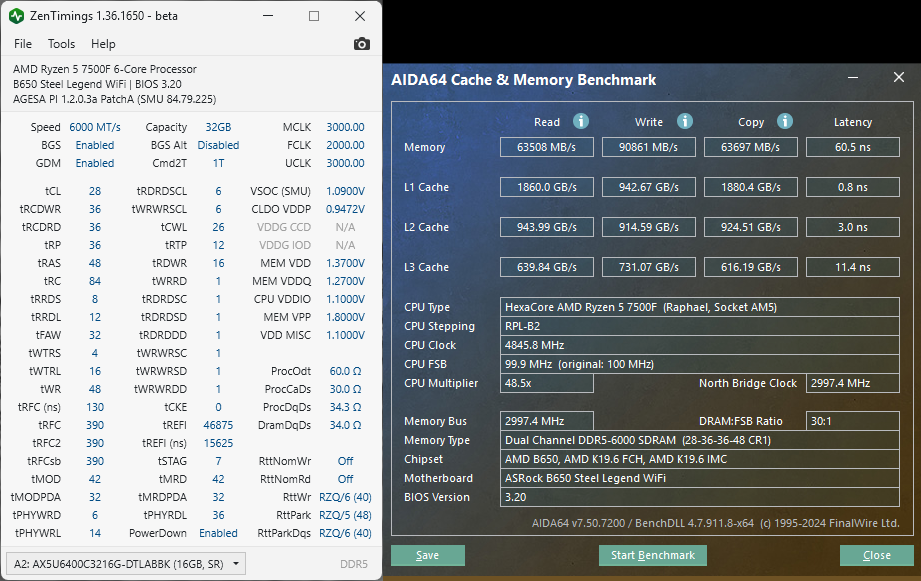Viewport: 921px width, 581px height.
Task: Click the CPU Stepping value RPL-B2
Action: point(700,326)
